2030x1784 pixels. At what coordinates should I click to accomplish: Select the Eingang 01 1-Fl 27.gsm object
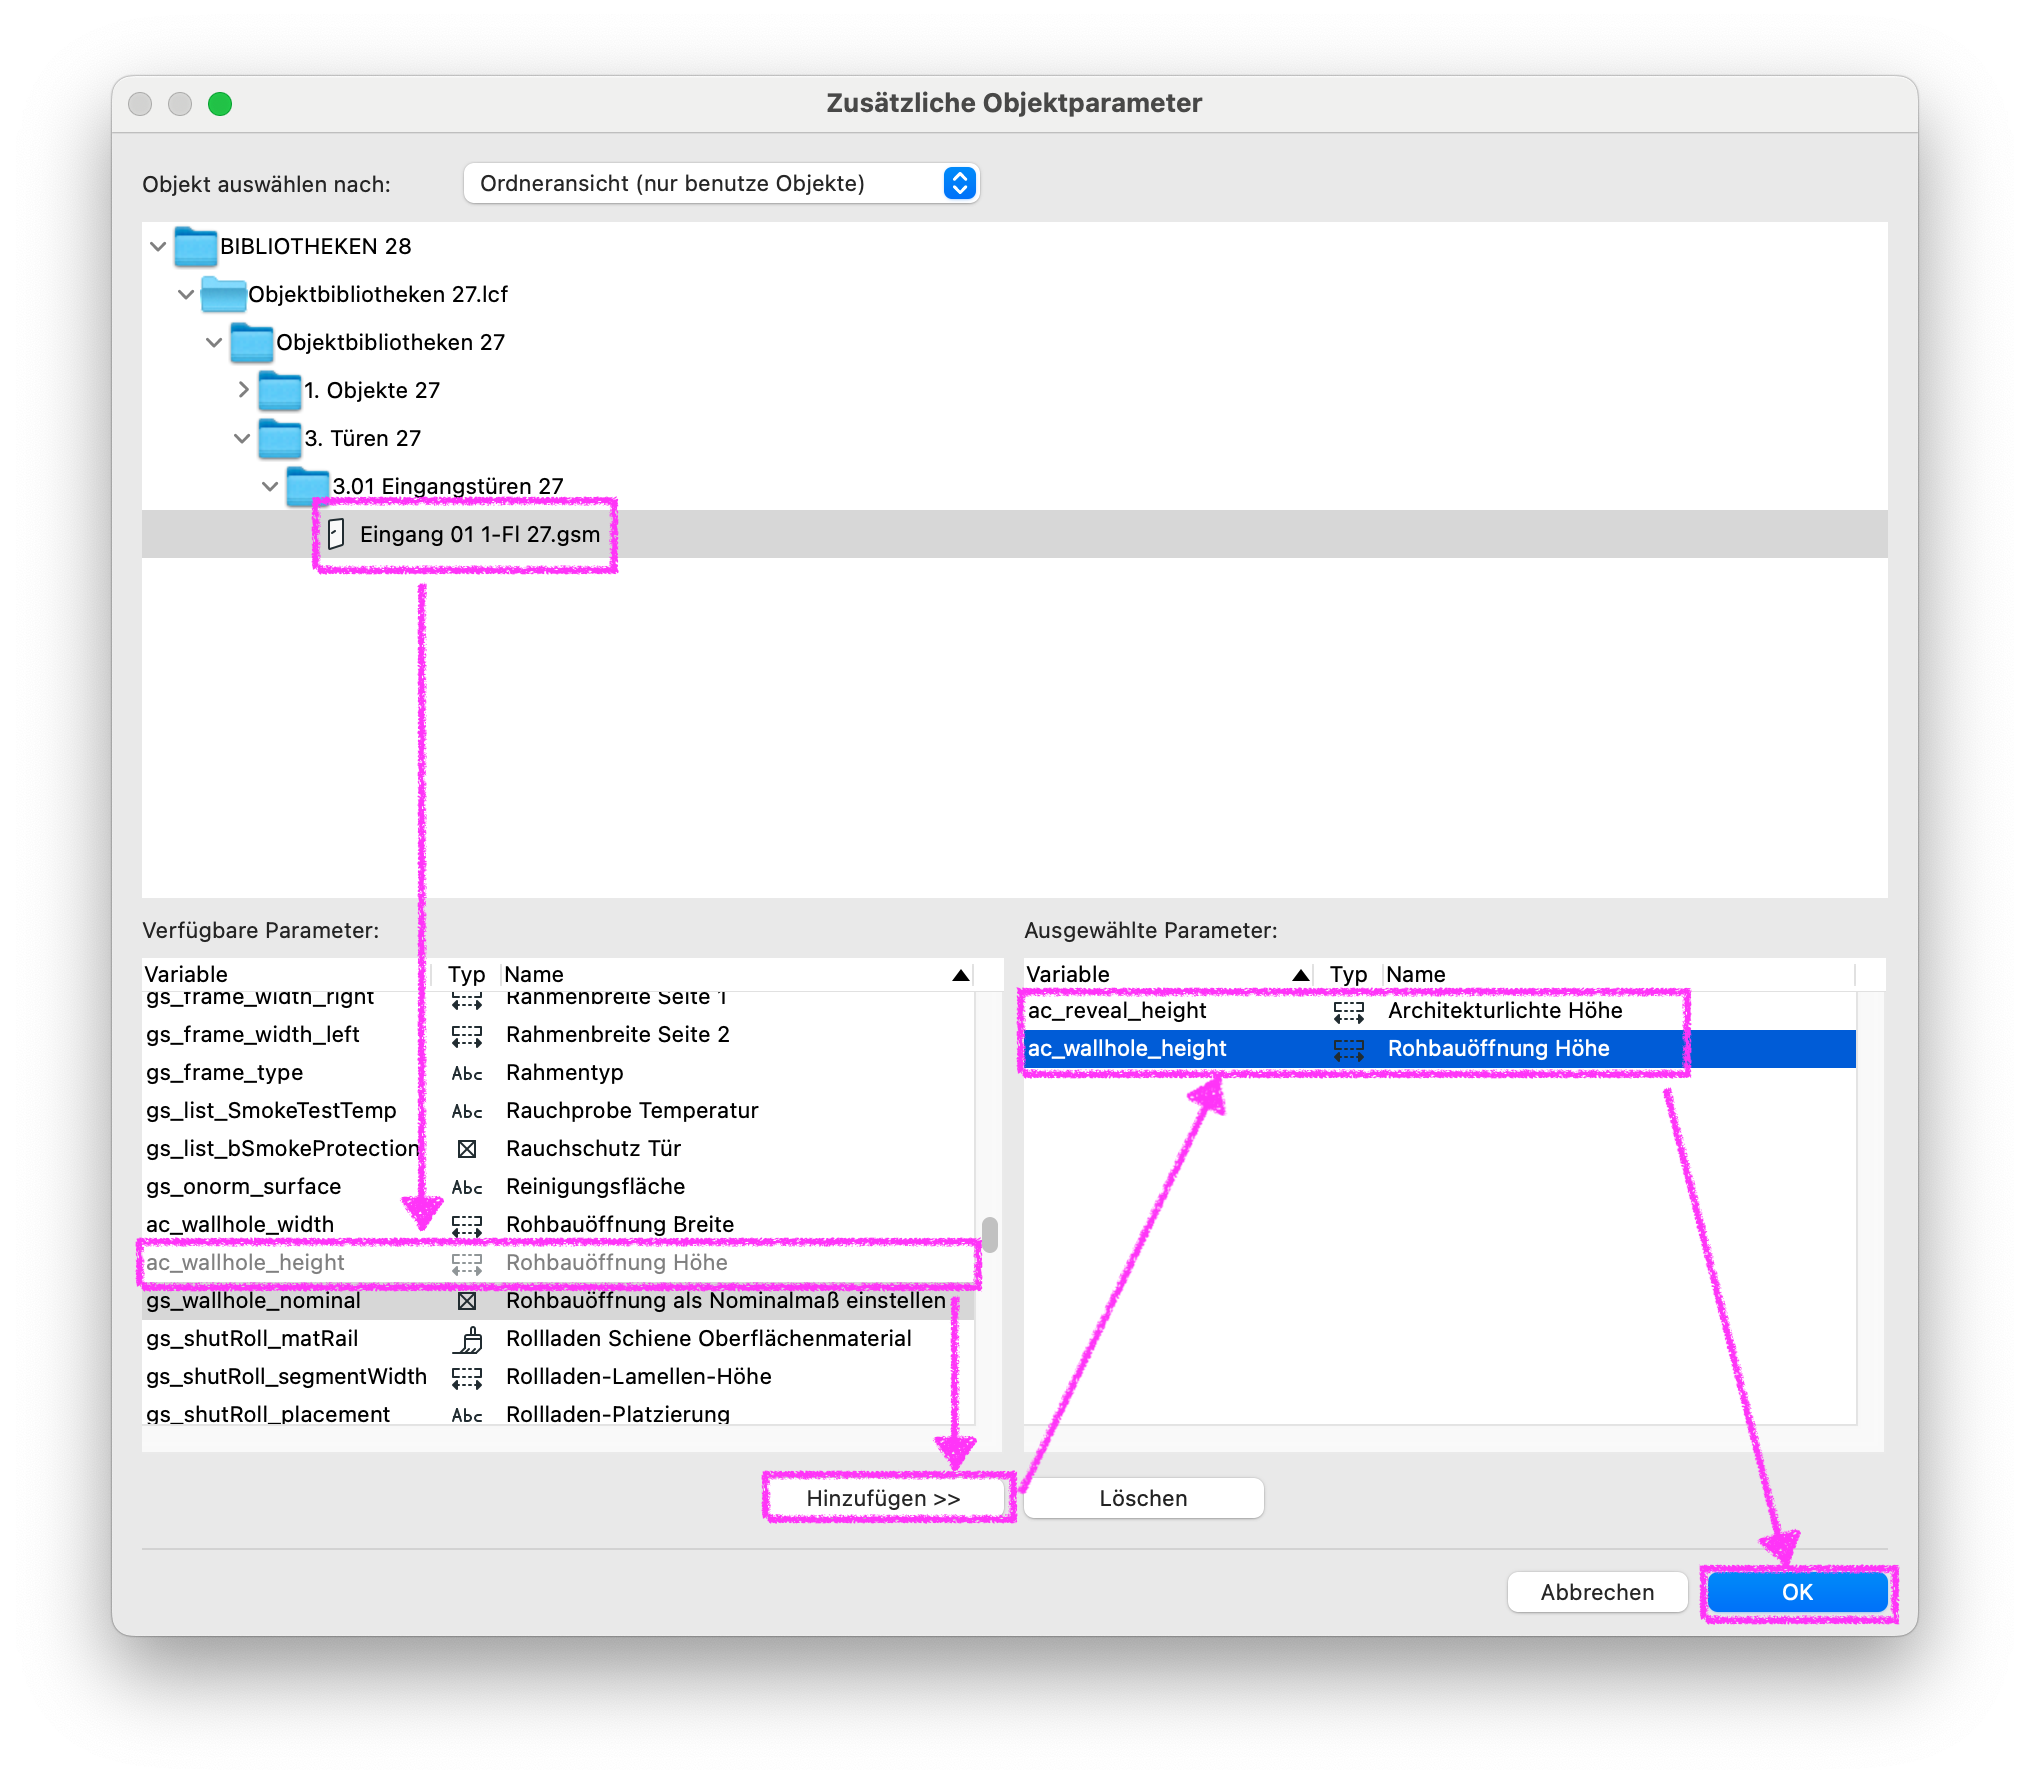point(1015,534)
